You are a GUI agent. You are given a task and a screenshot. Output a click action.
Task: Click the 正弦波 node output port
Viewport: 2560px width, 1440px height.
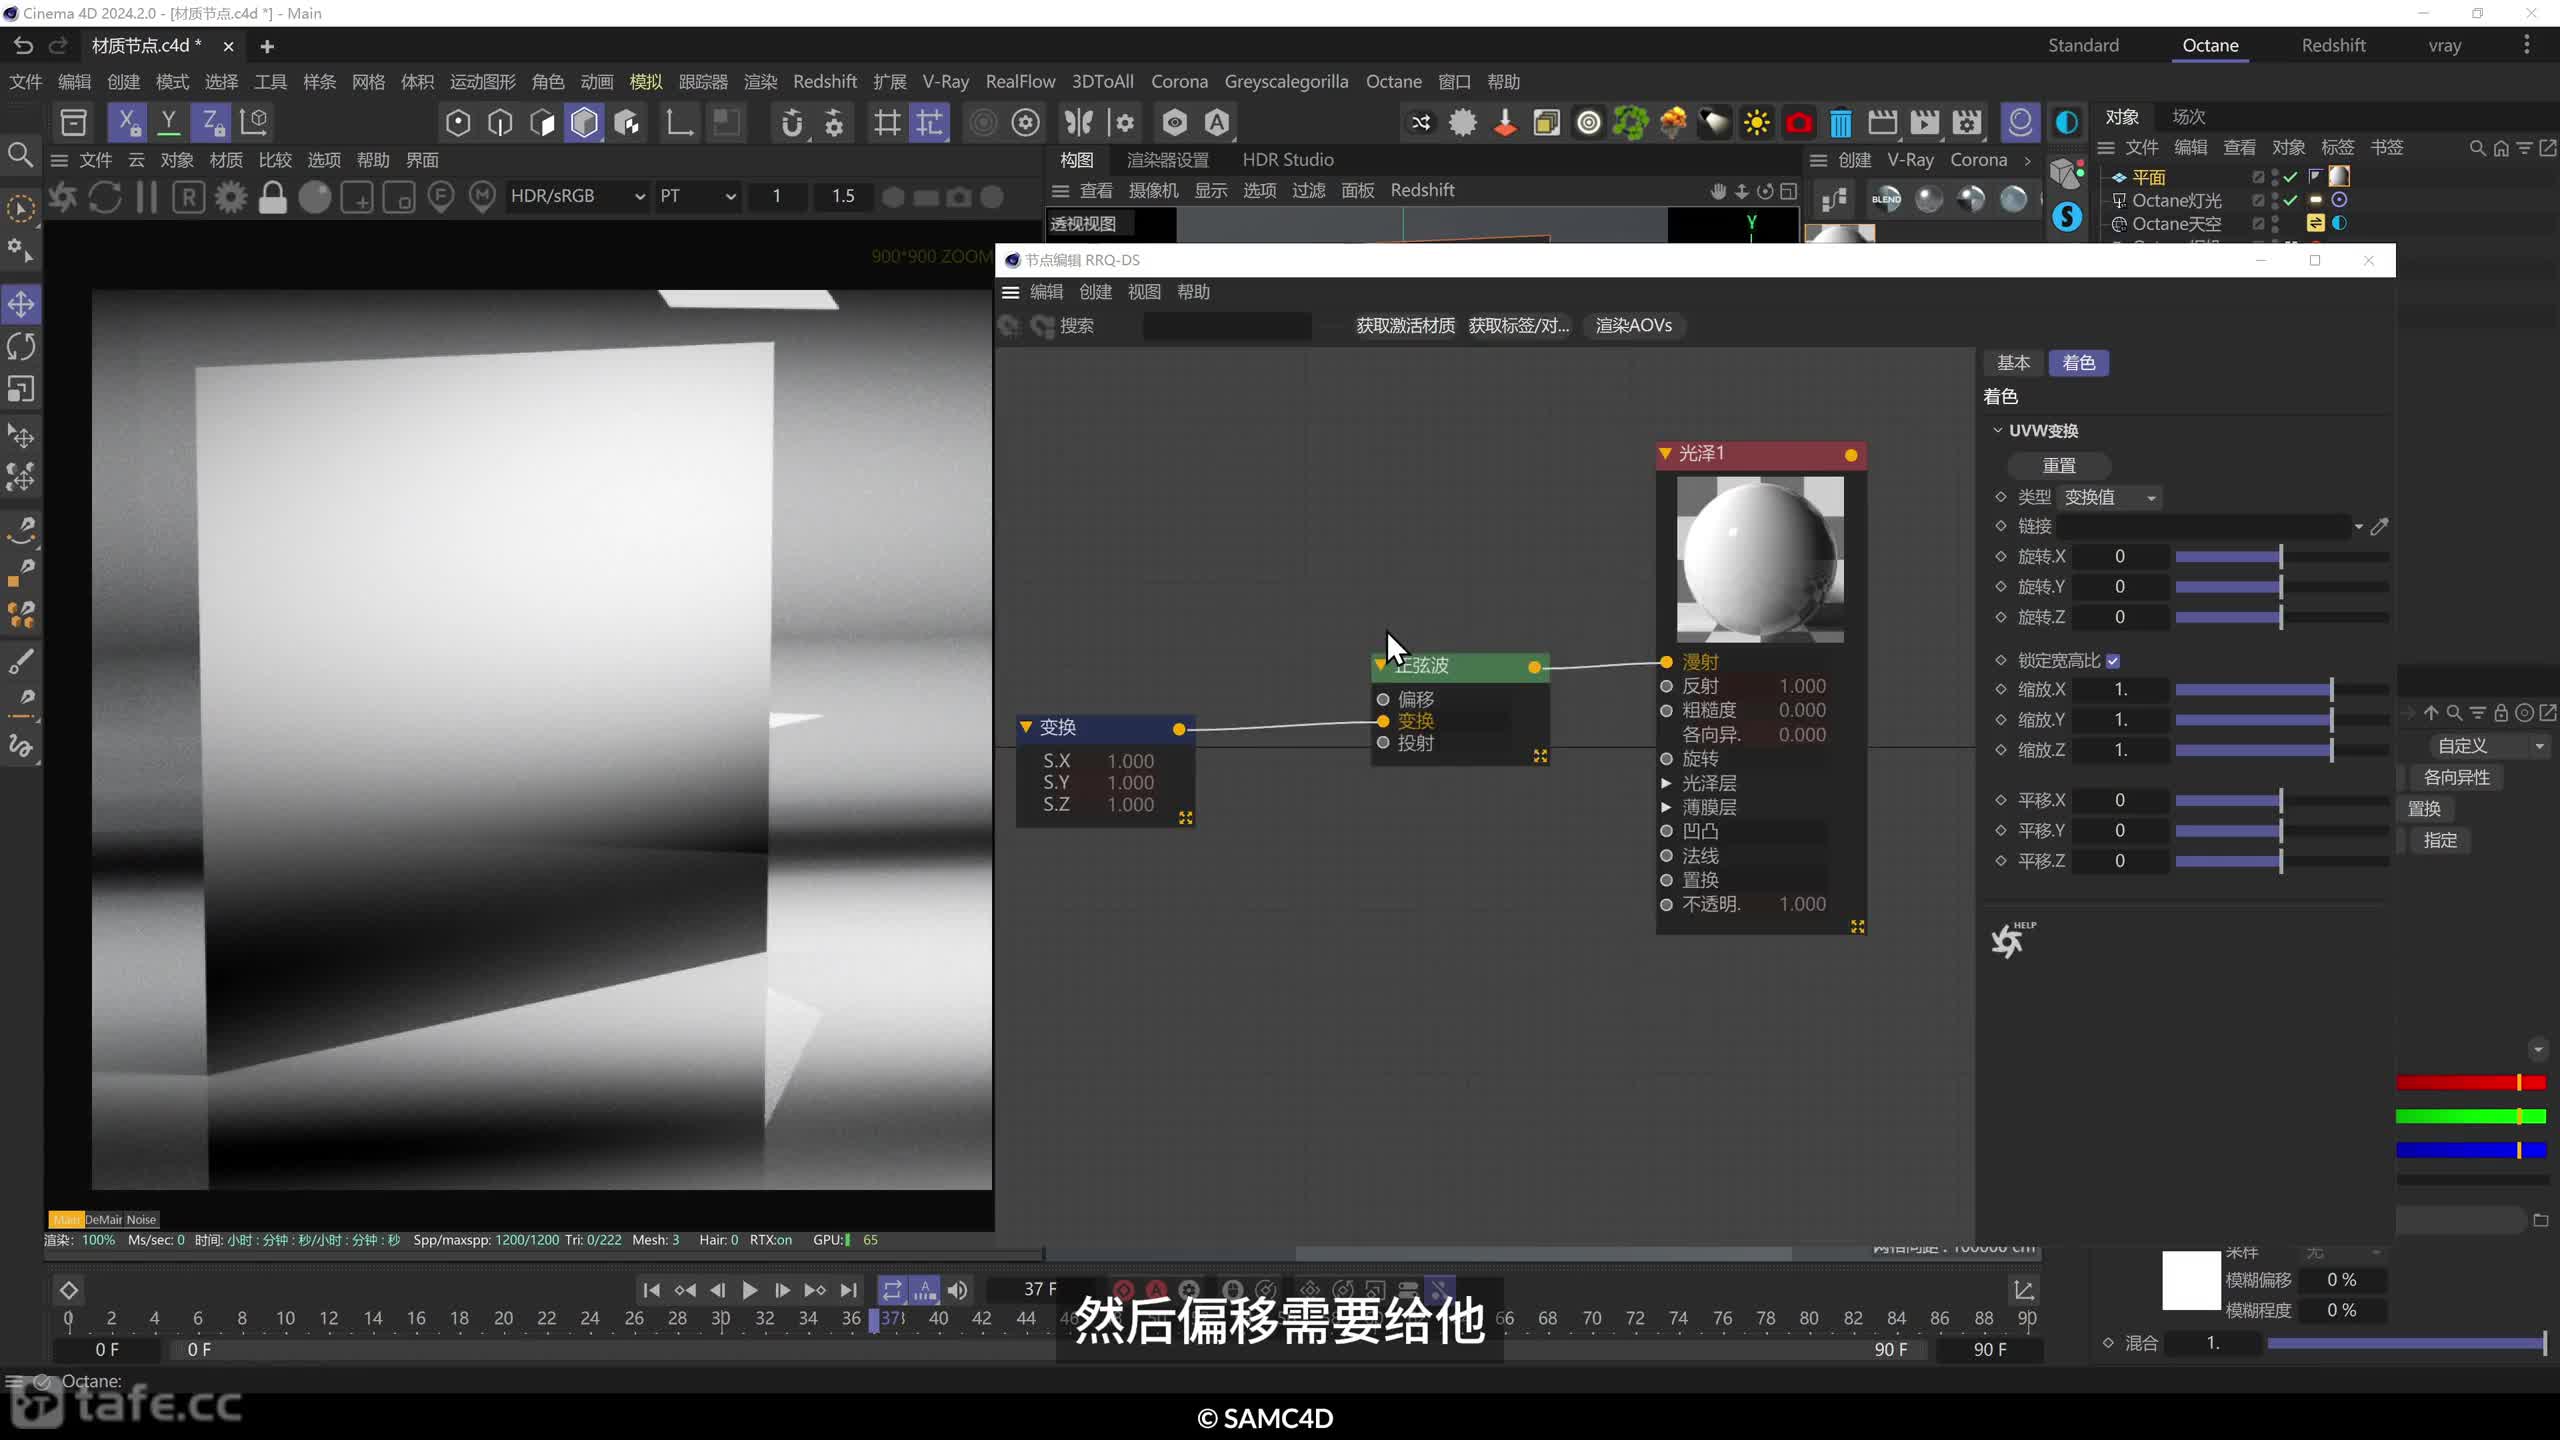point(1534,667)
